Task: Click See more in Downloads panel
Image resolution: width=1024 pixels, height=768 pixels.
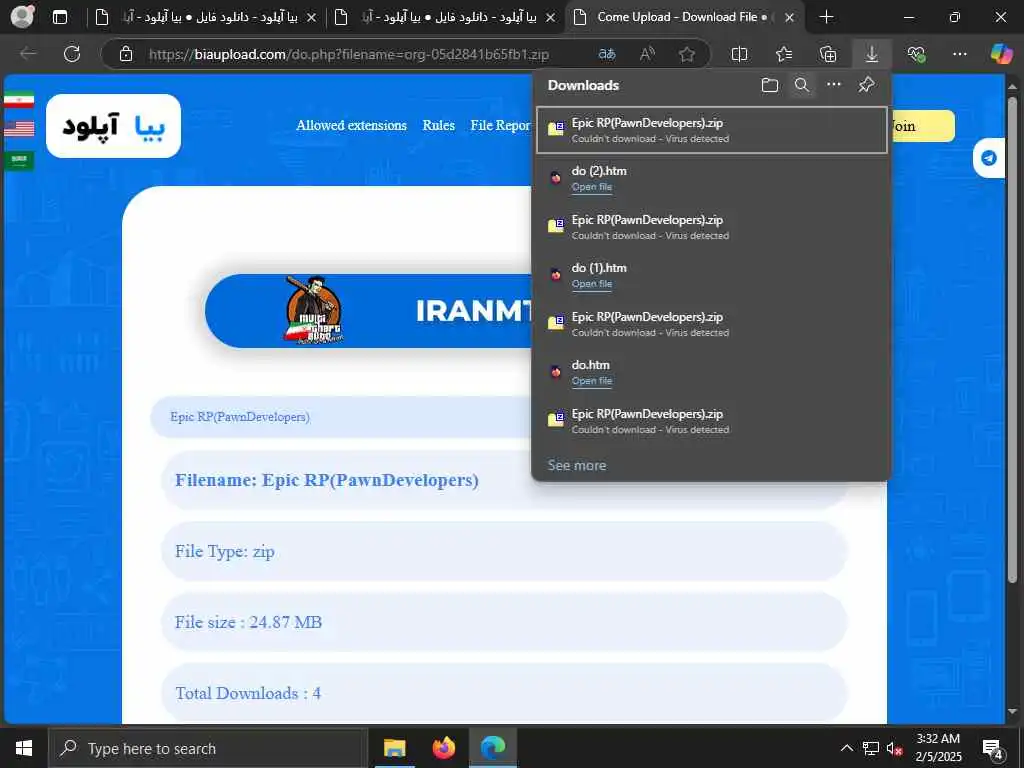Action: 577,466
